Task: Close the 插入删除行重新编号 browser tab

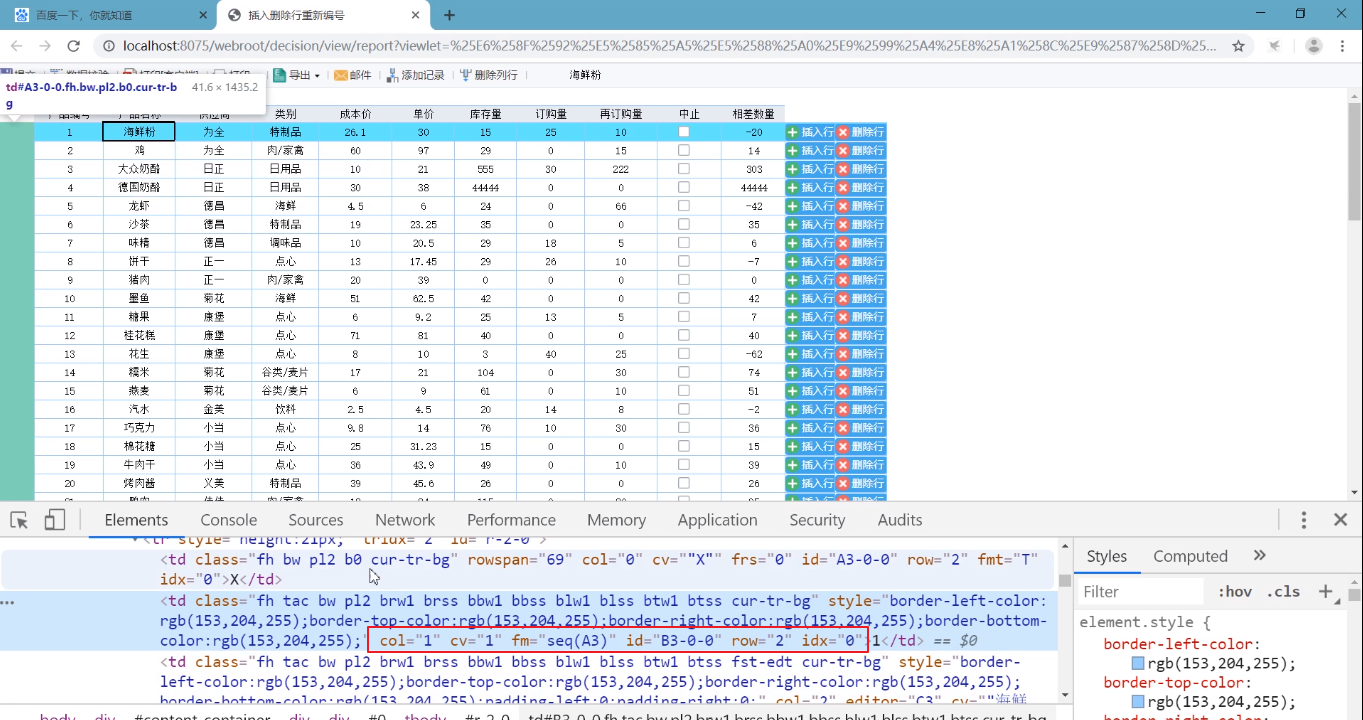Action: pyautogui.click(x=416, y=15)
